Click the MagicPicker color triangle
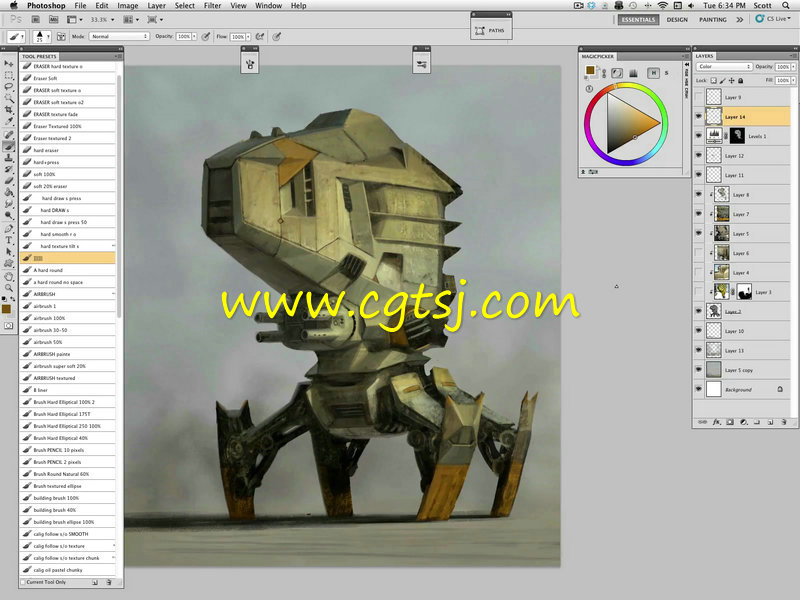 (632, 123)
